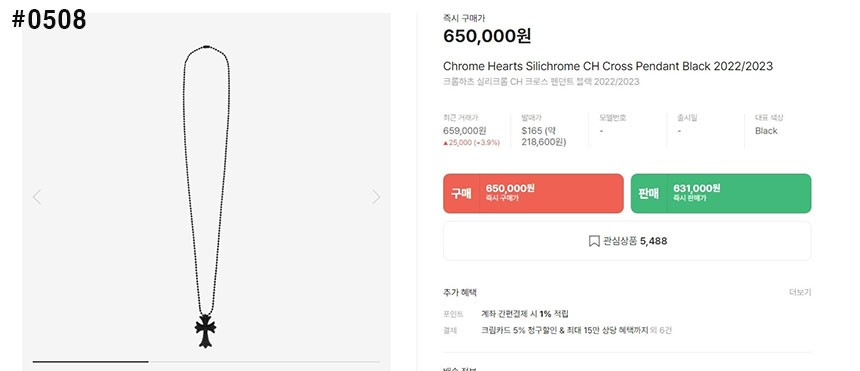Click the Korean product name subtitle

point(541,82)
